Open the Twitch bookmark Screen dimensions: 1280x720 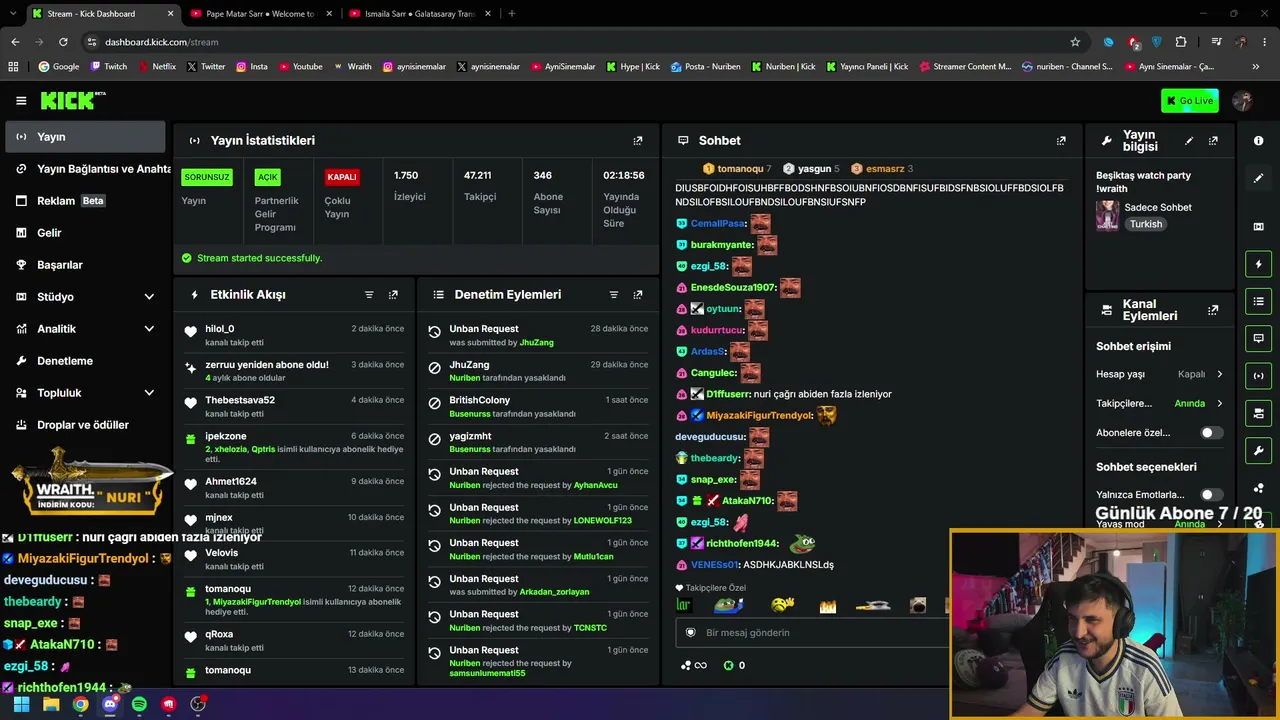109,67
